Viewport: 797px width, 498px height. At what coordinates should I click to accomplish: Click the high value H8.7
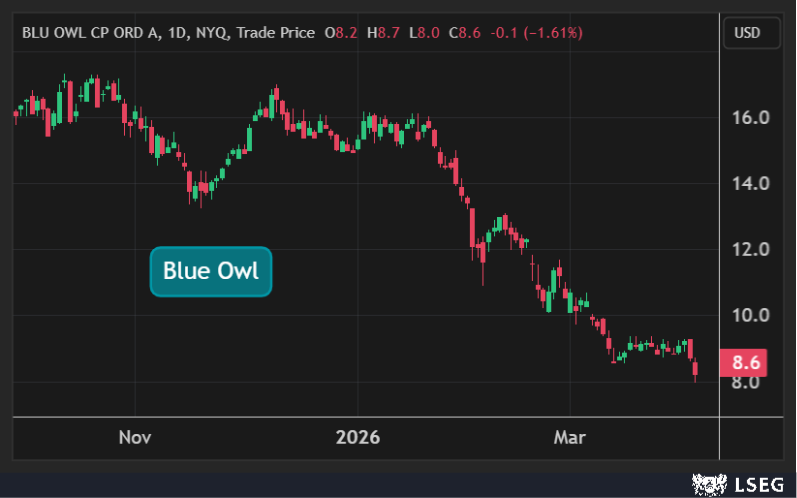(x=384, y=34)
